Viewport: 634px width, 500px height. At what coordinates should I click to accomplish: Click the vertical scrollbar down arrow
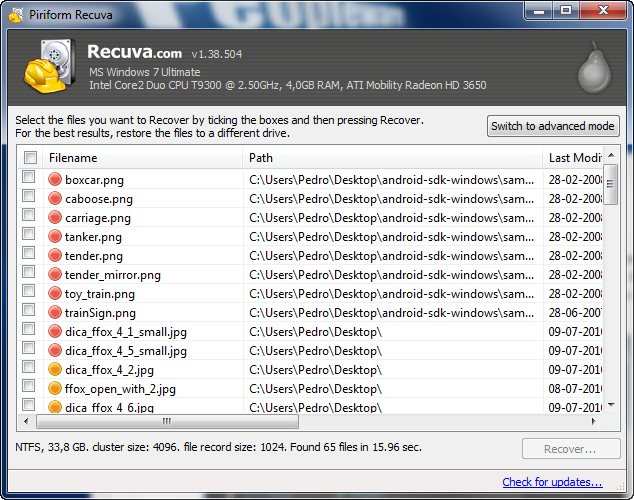tap(611, 405)
